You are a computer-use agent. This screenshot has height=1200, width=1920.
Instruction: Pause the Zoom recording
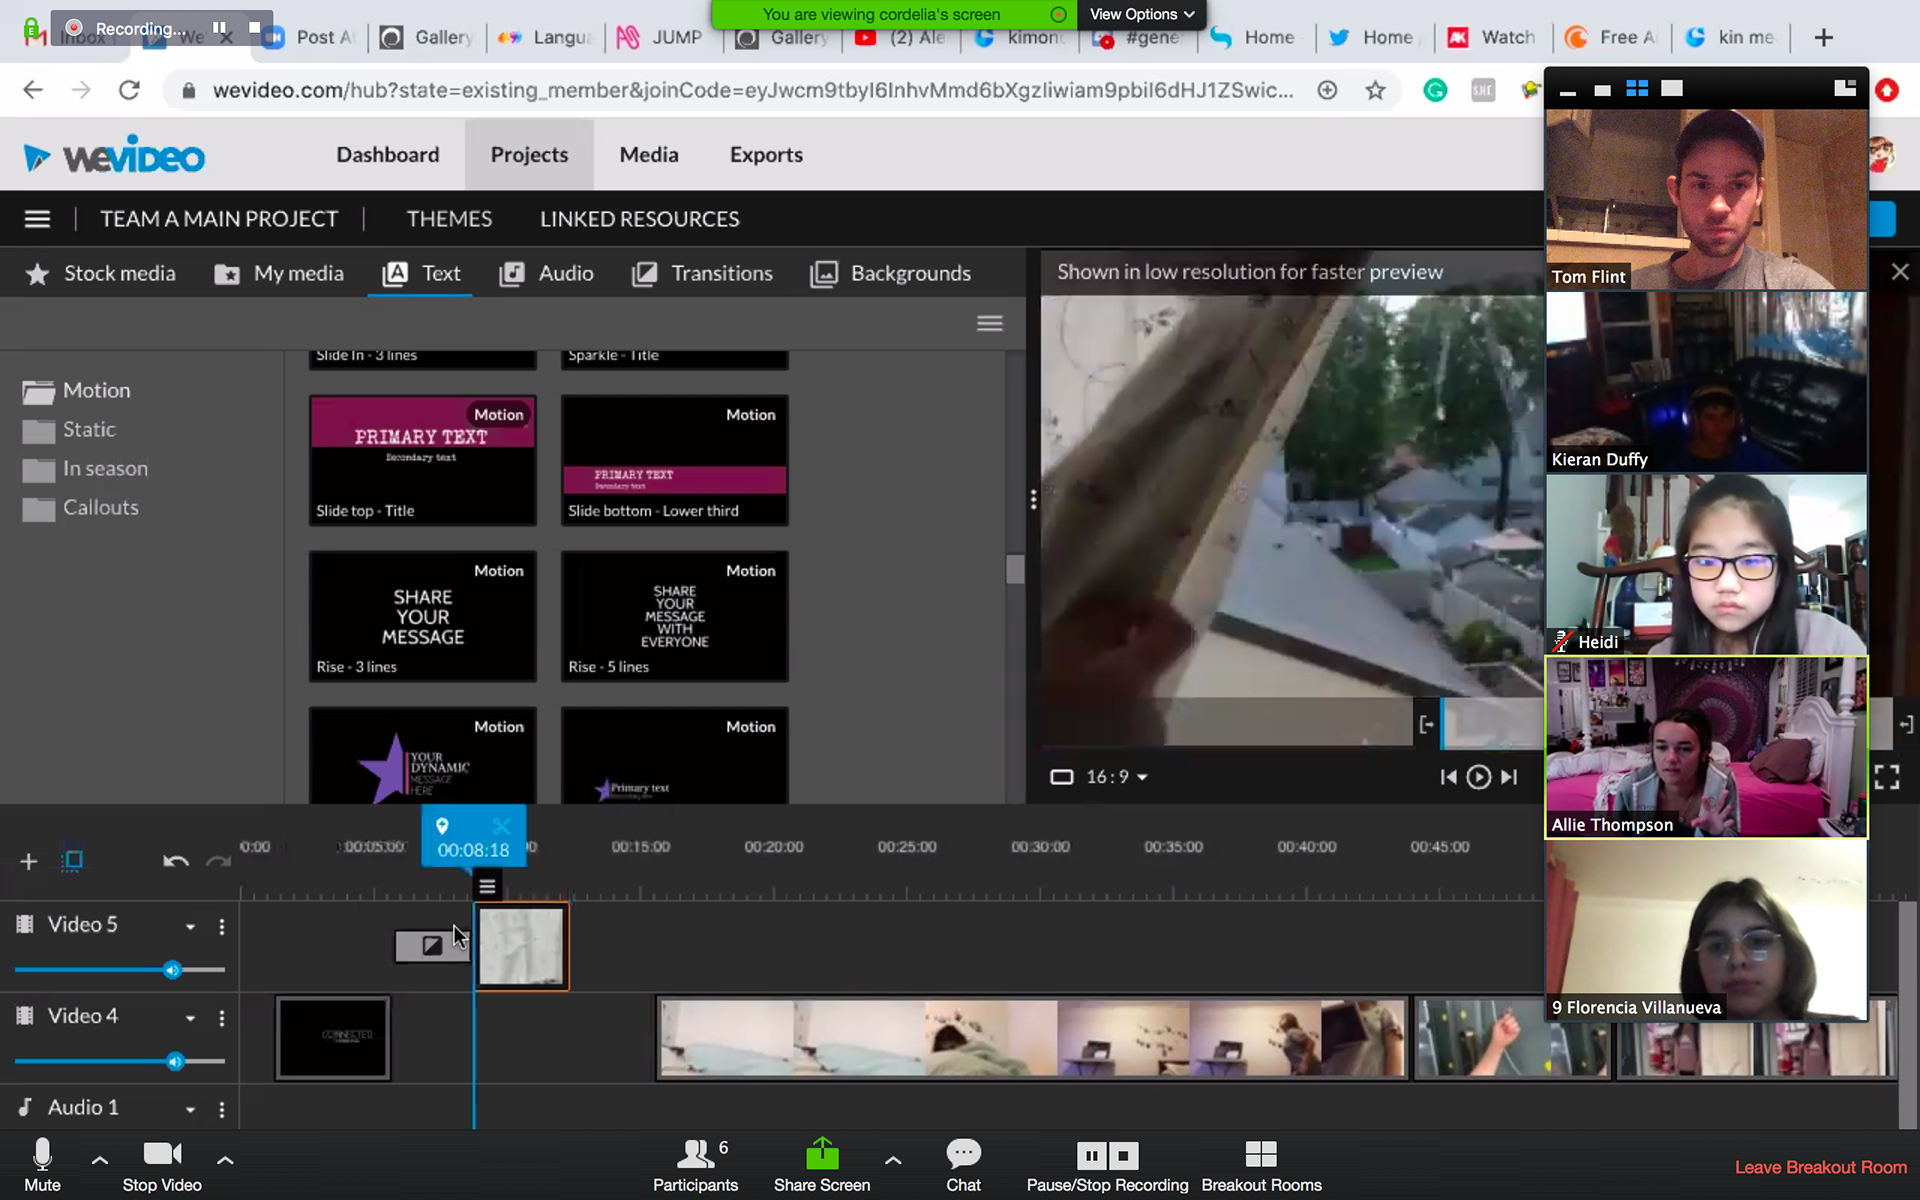pos(1091,1156)
